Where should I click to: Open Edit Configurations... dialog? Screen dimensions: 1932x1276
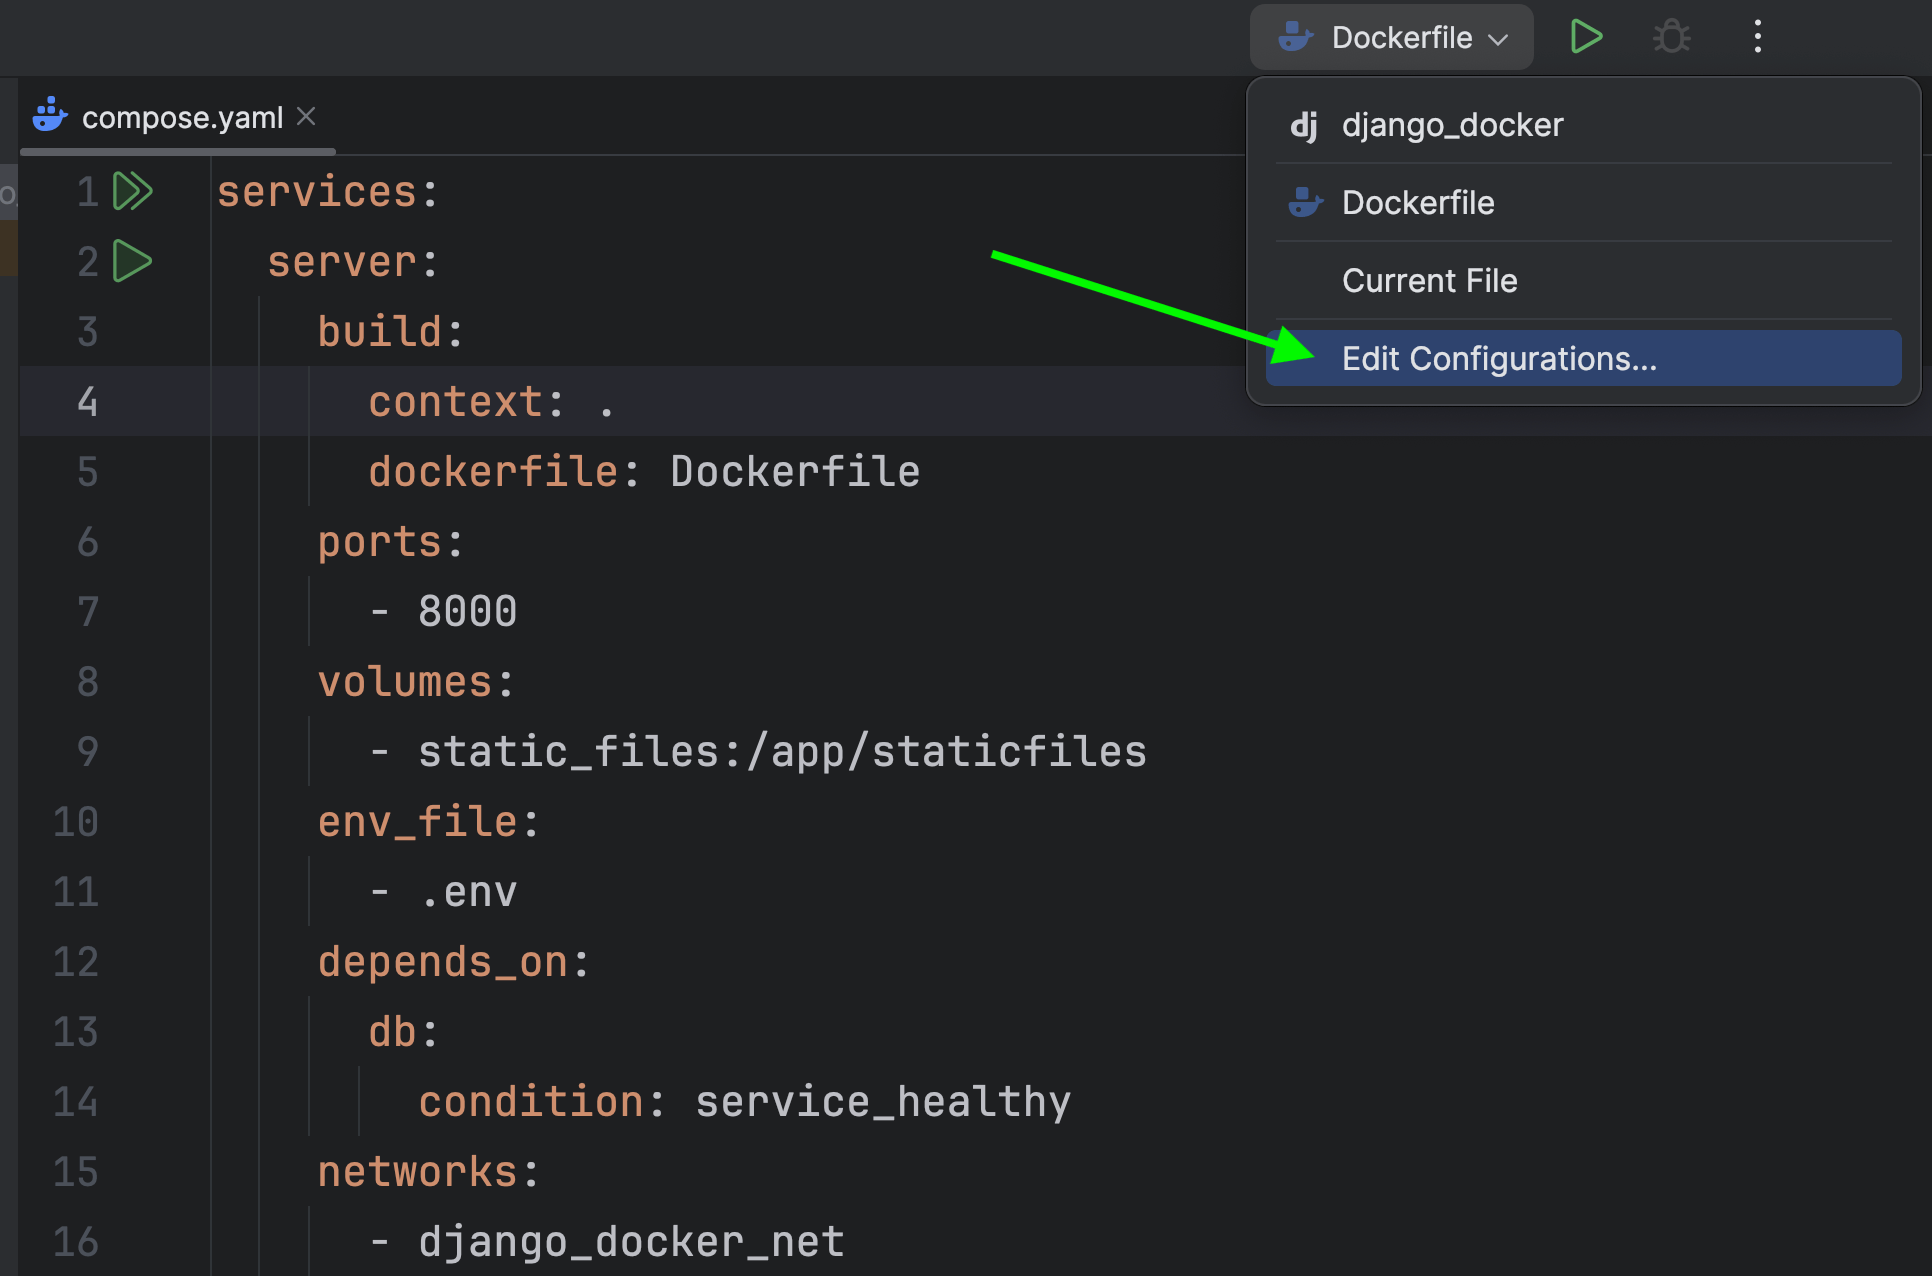[x=1499, y=358]
